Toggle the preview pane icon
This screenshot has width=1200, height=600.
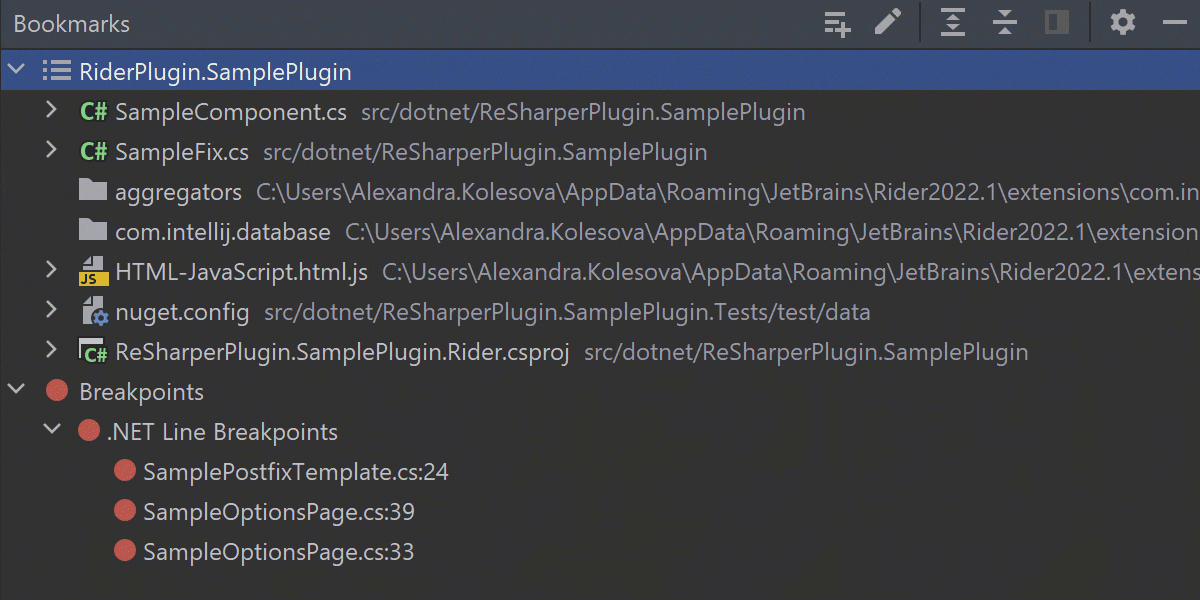(x=1056, y=23)
